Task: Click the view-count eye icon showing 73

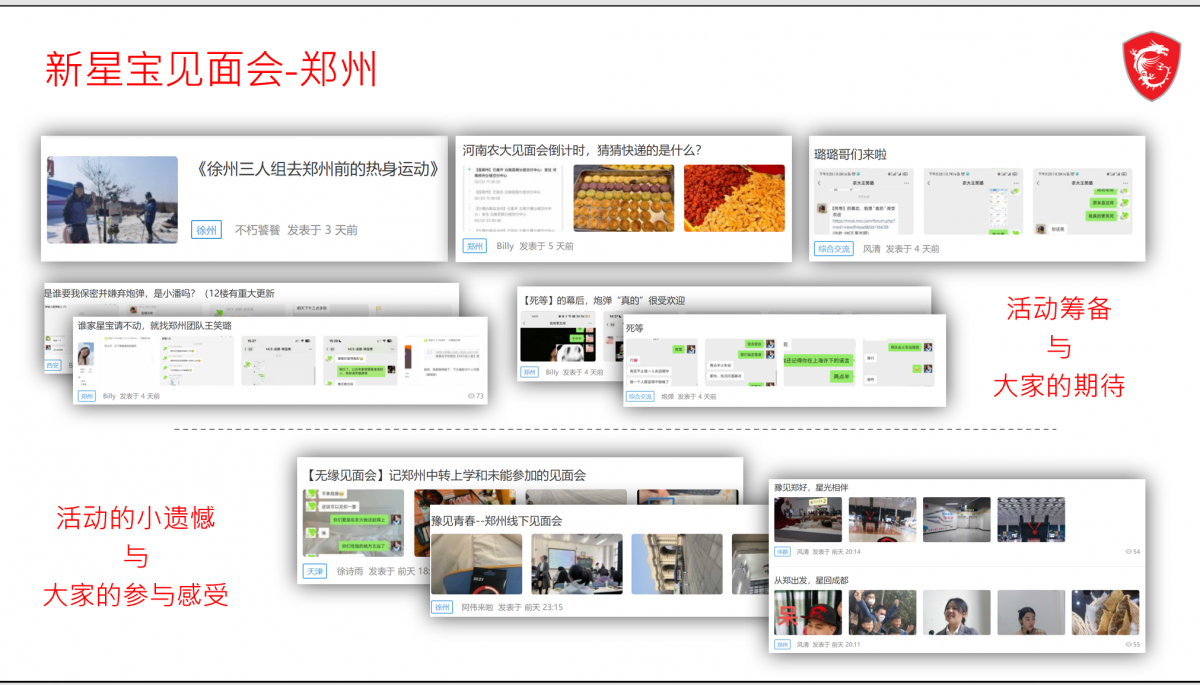Action: [470, 397]
